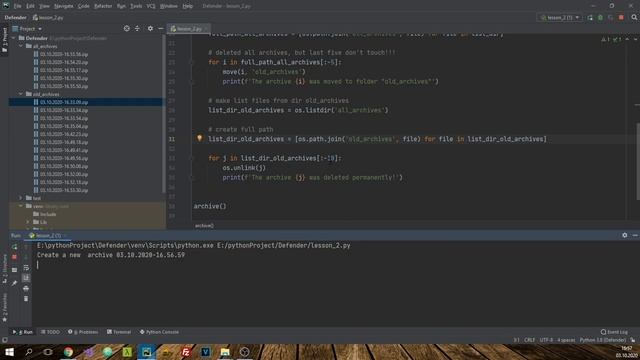Open the Refactor menu

coord(103,6)
